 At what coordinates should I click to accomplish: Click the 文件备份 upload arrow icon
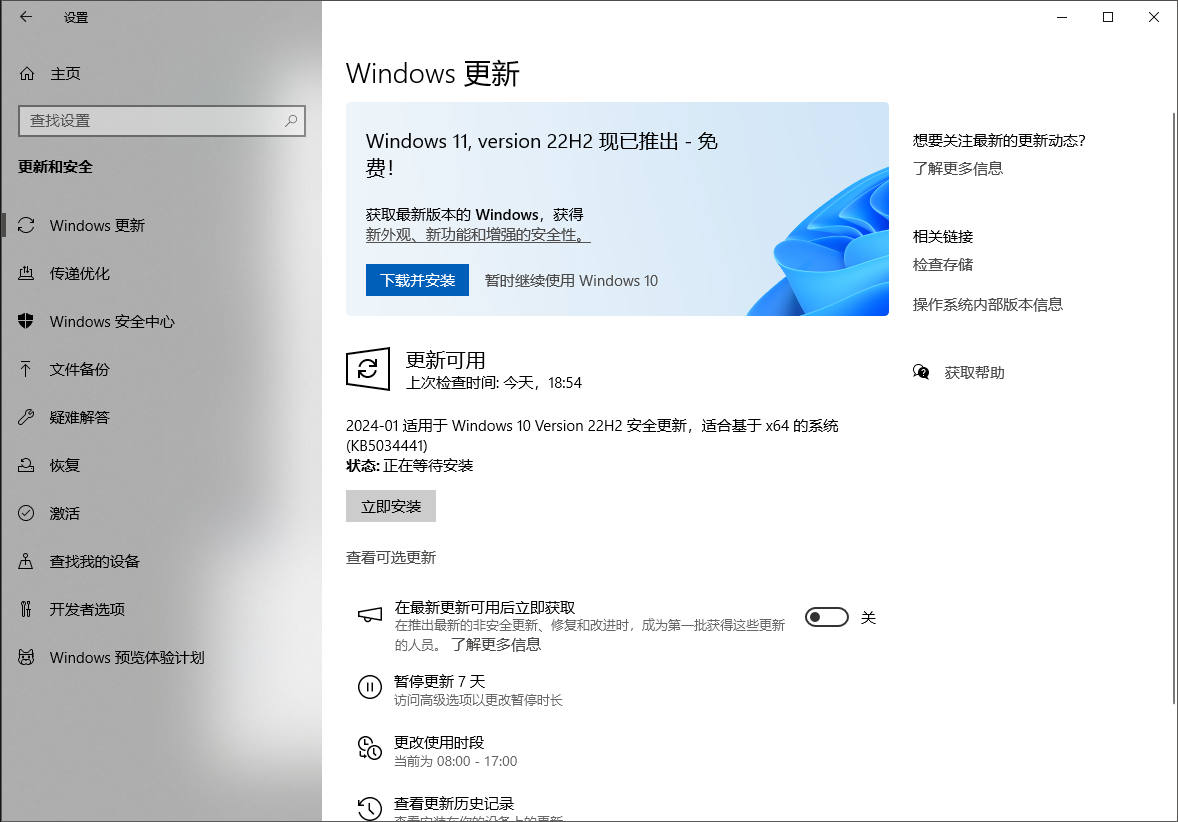27,370
